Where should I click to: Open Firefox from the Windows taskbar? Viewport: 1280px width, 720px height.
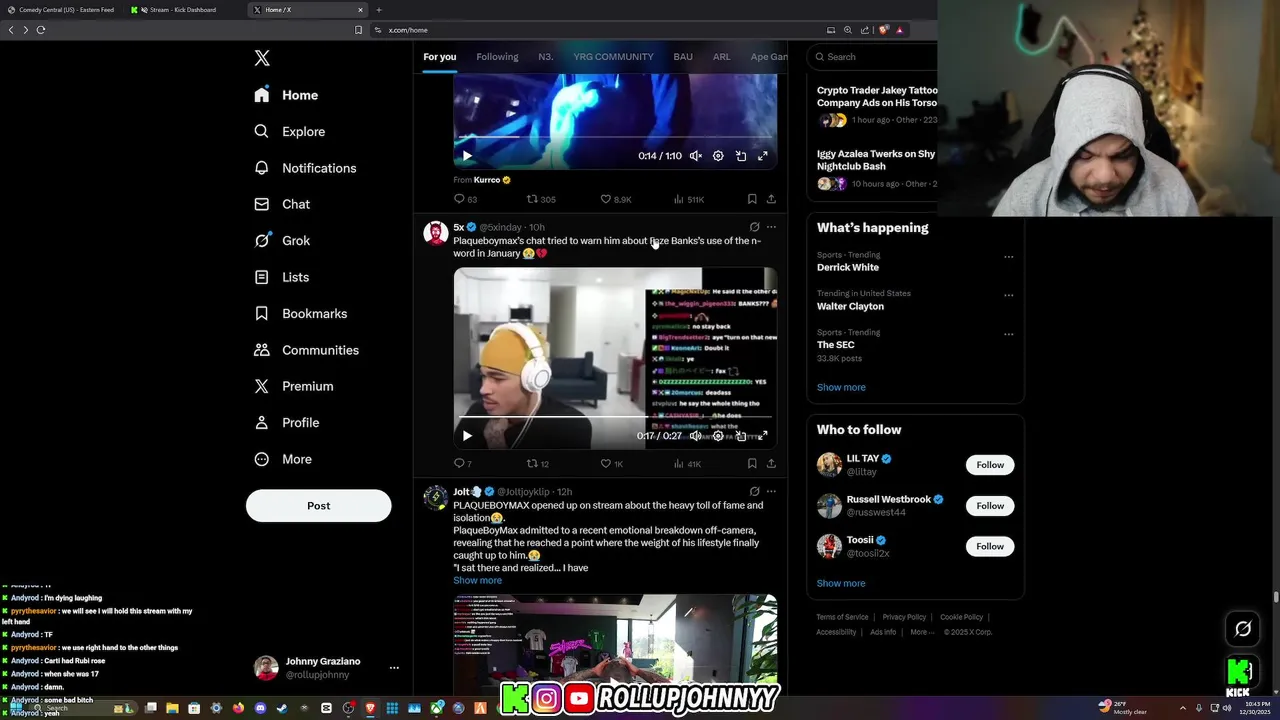coord(238,708)
